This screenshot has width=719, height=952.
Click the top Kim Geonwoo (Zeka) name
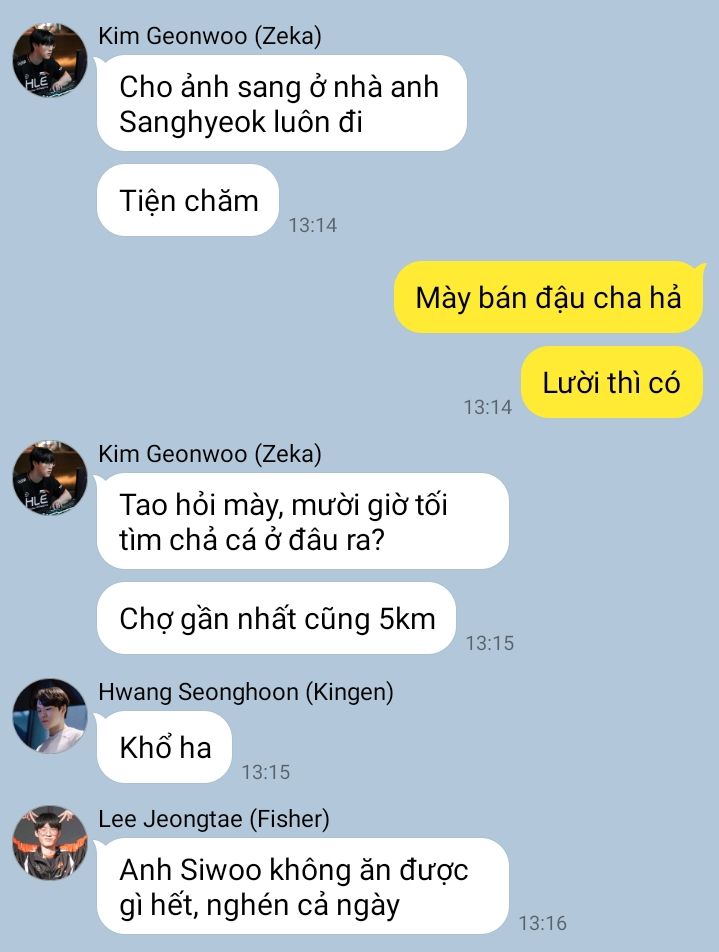click(x=210, y=36)
